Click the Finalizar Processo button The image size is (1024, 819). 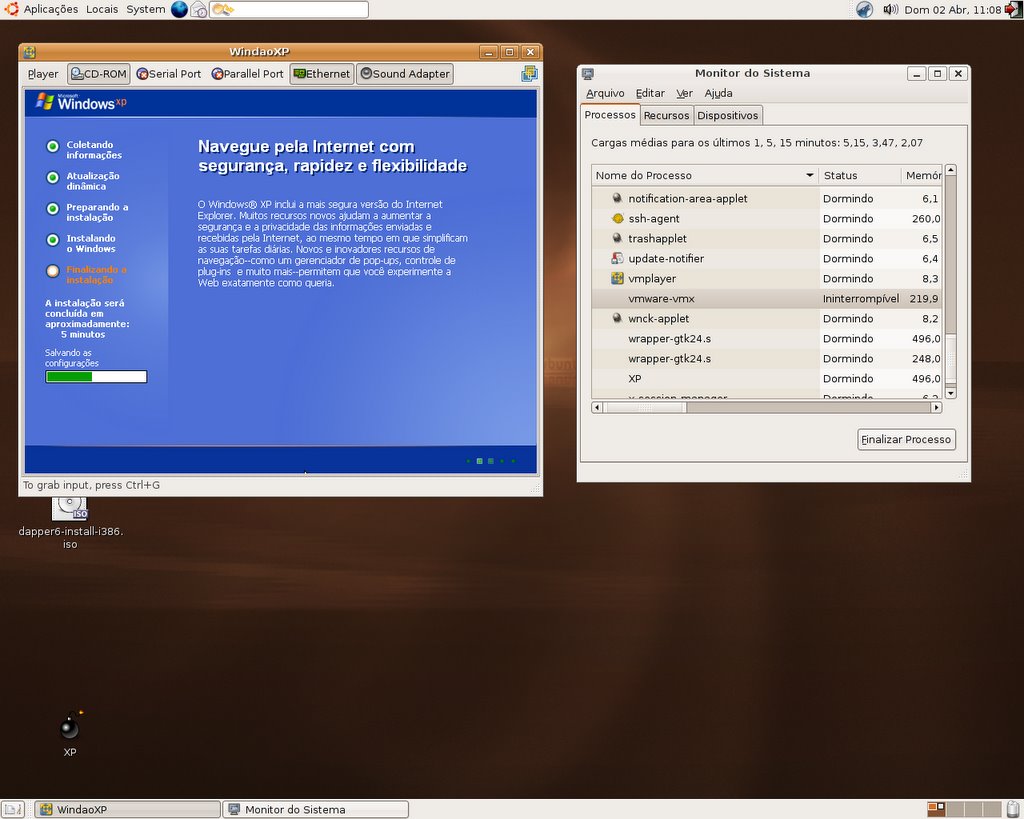pyautogui.click(x=906, y=440)
